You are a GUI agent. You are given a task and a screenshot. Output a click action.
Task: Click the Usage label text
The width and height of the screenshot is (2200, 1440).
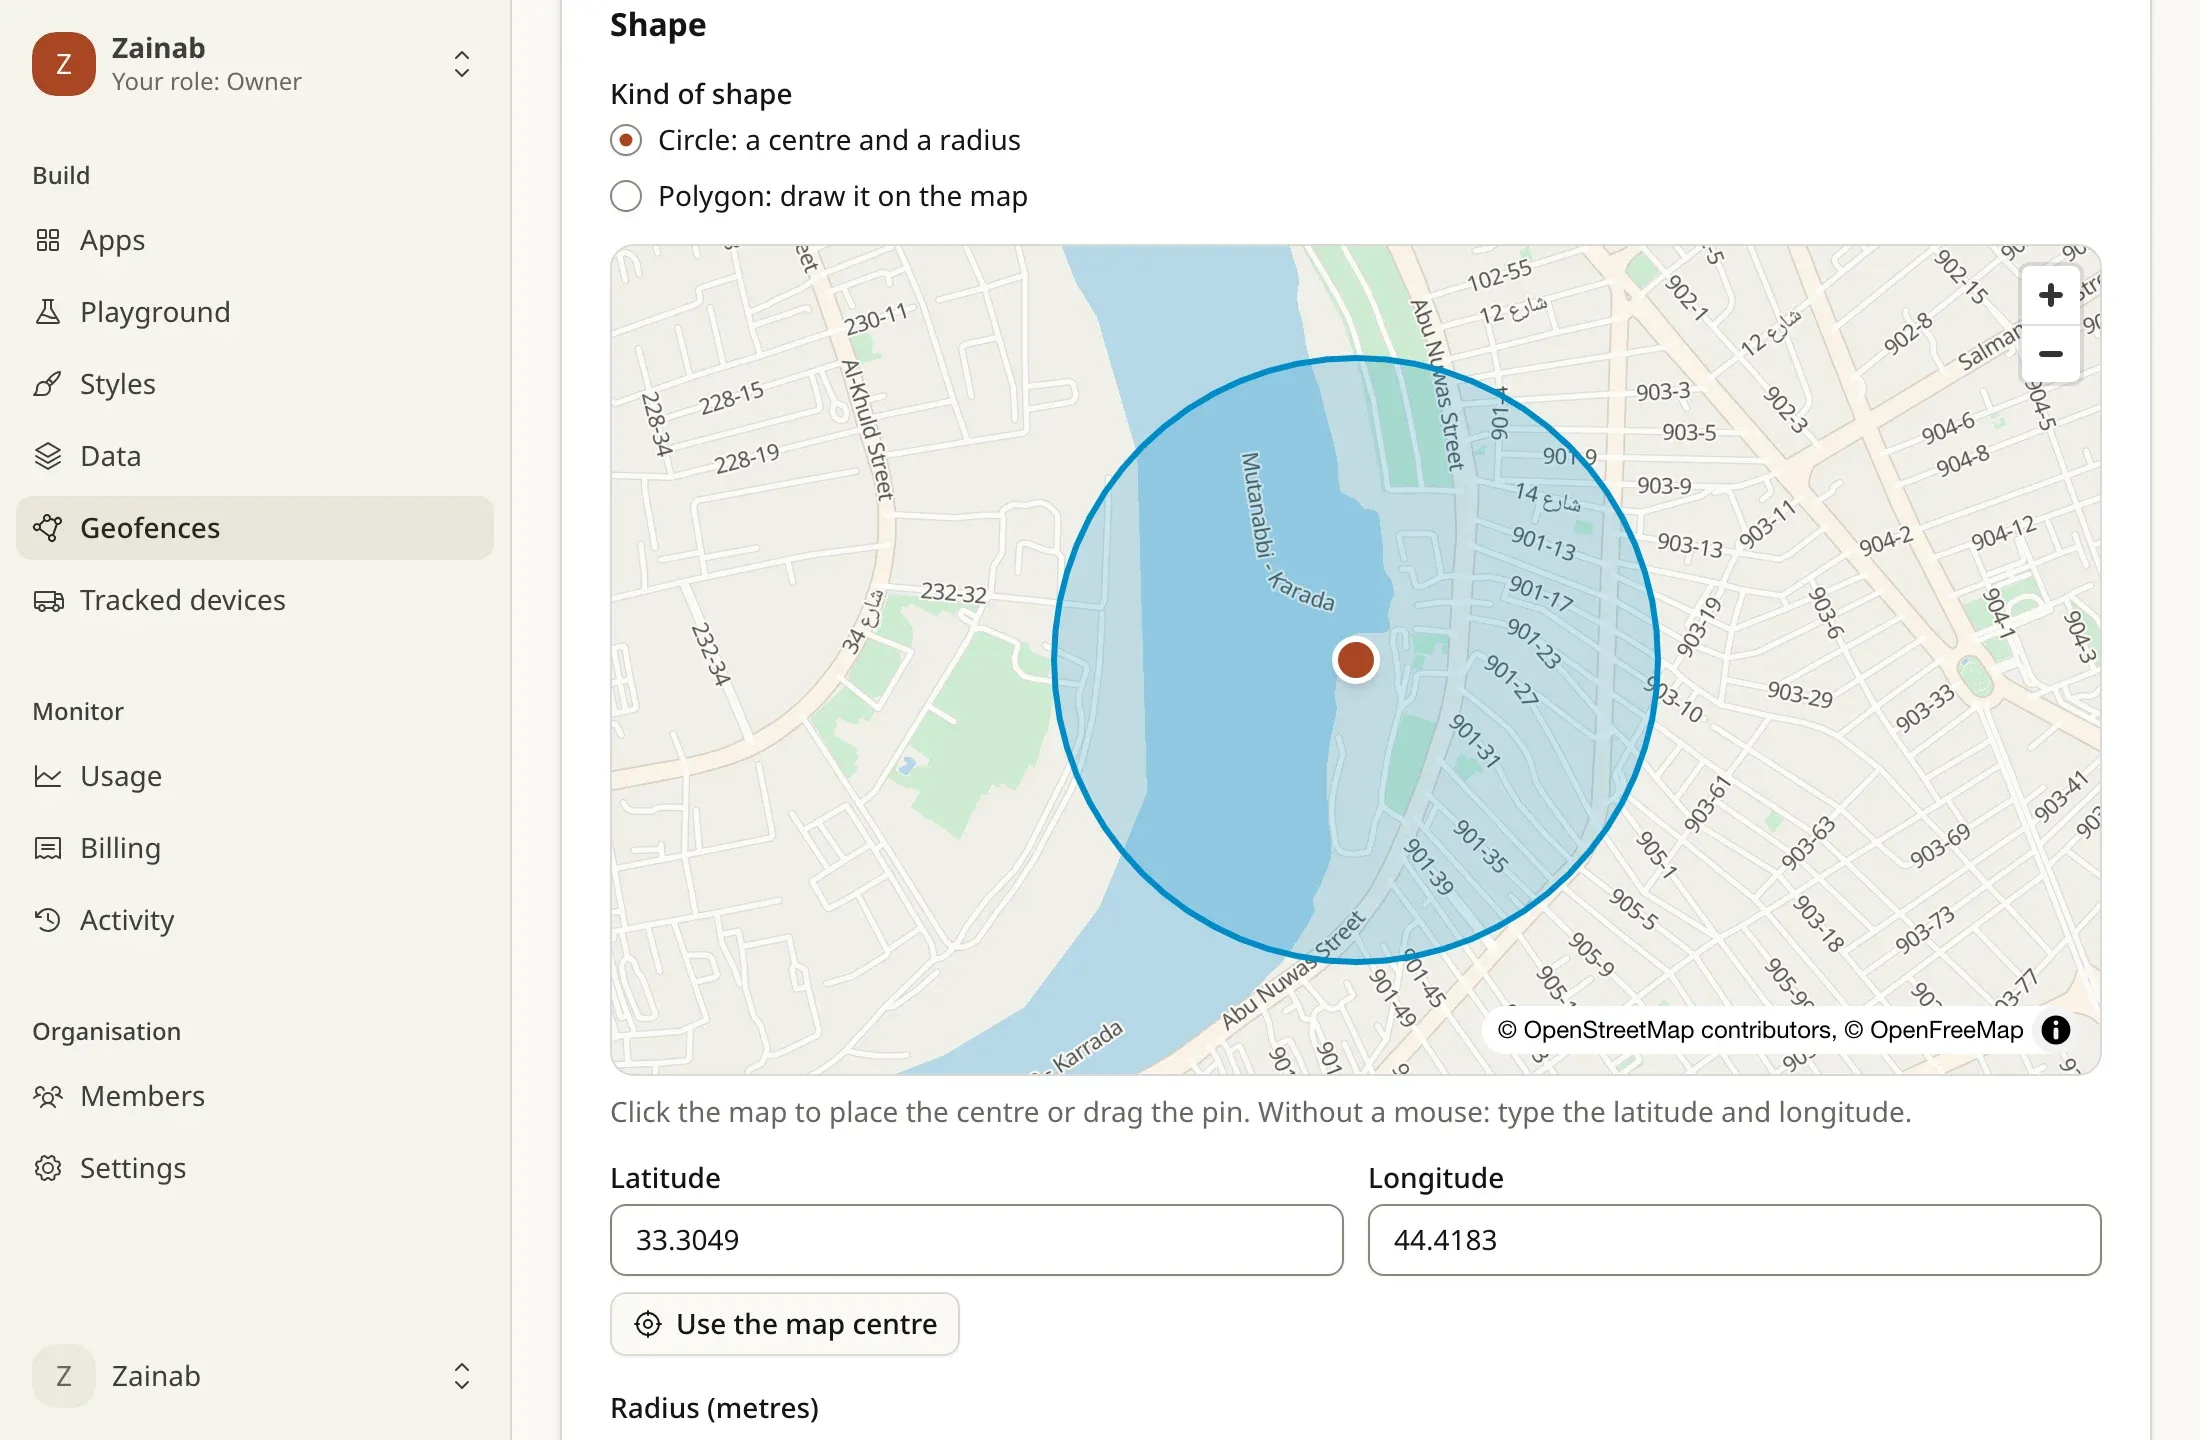coord(121,776)
